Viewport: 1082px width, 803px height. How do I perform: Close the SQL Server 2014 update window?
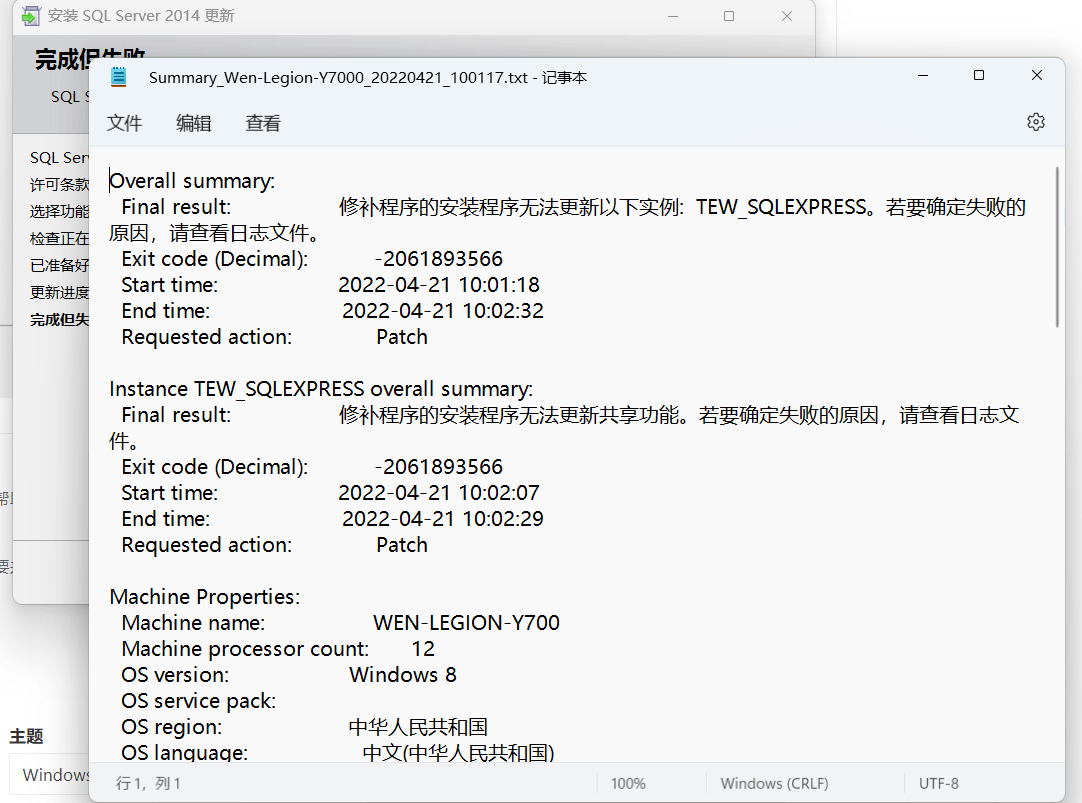point(787,16)
